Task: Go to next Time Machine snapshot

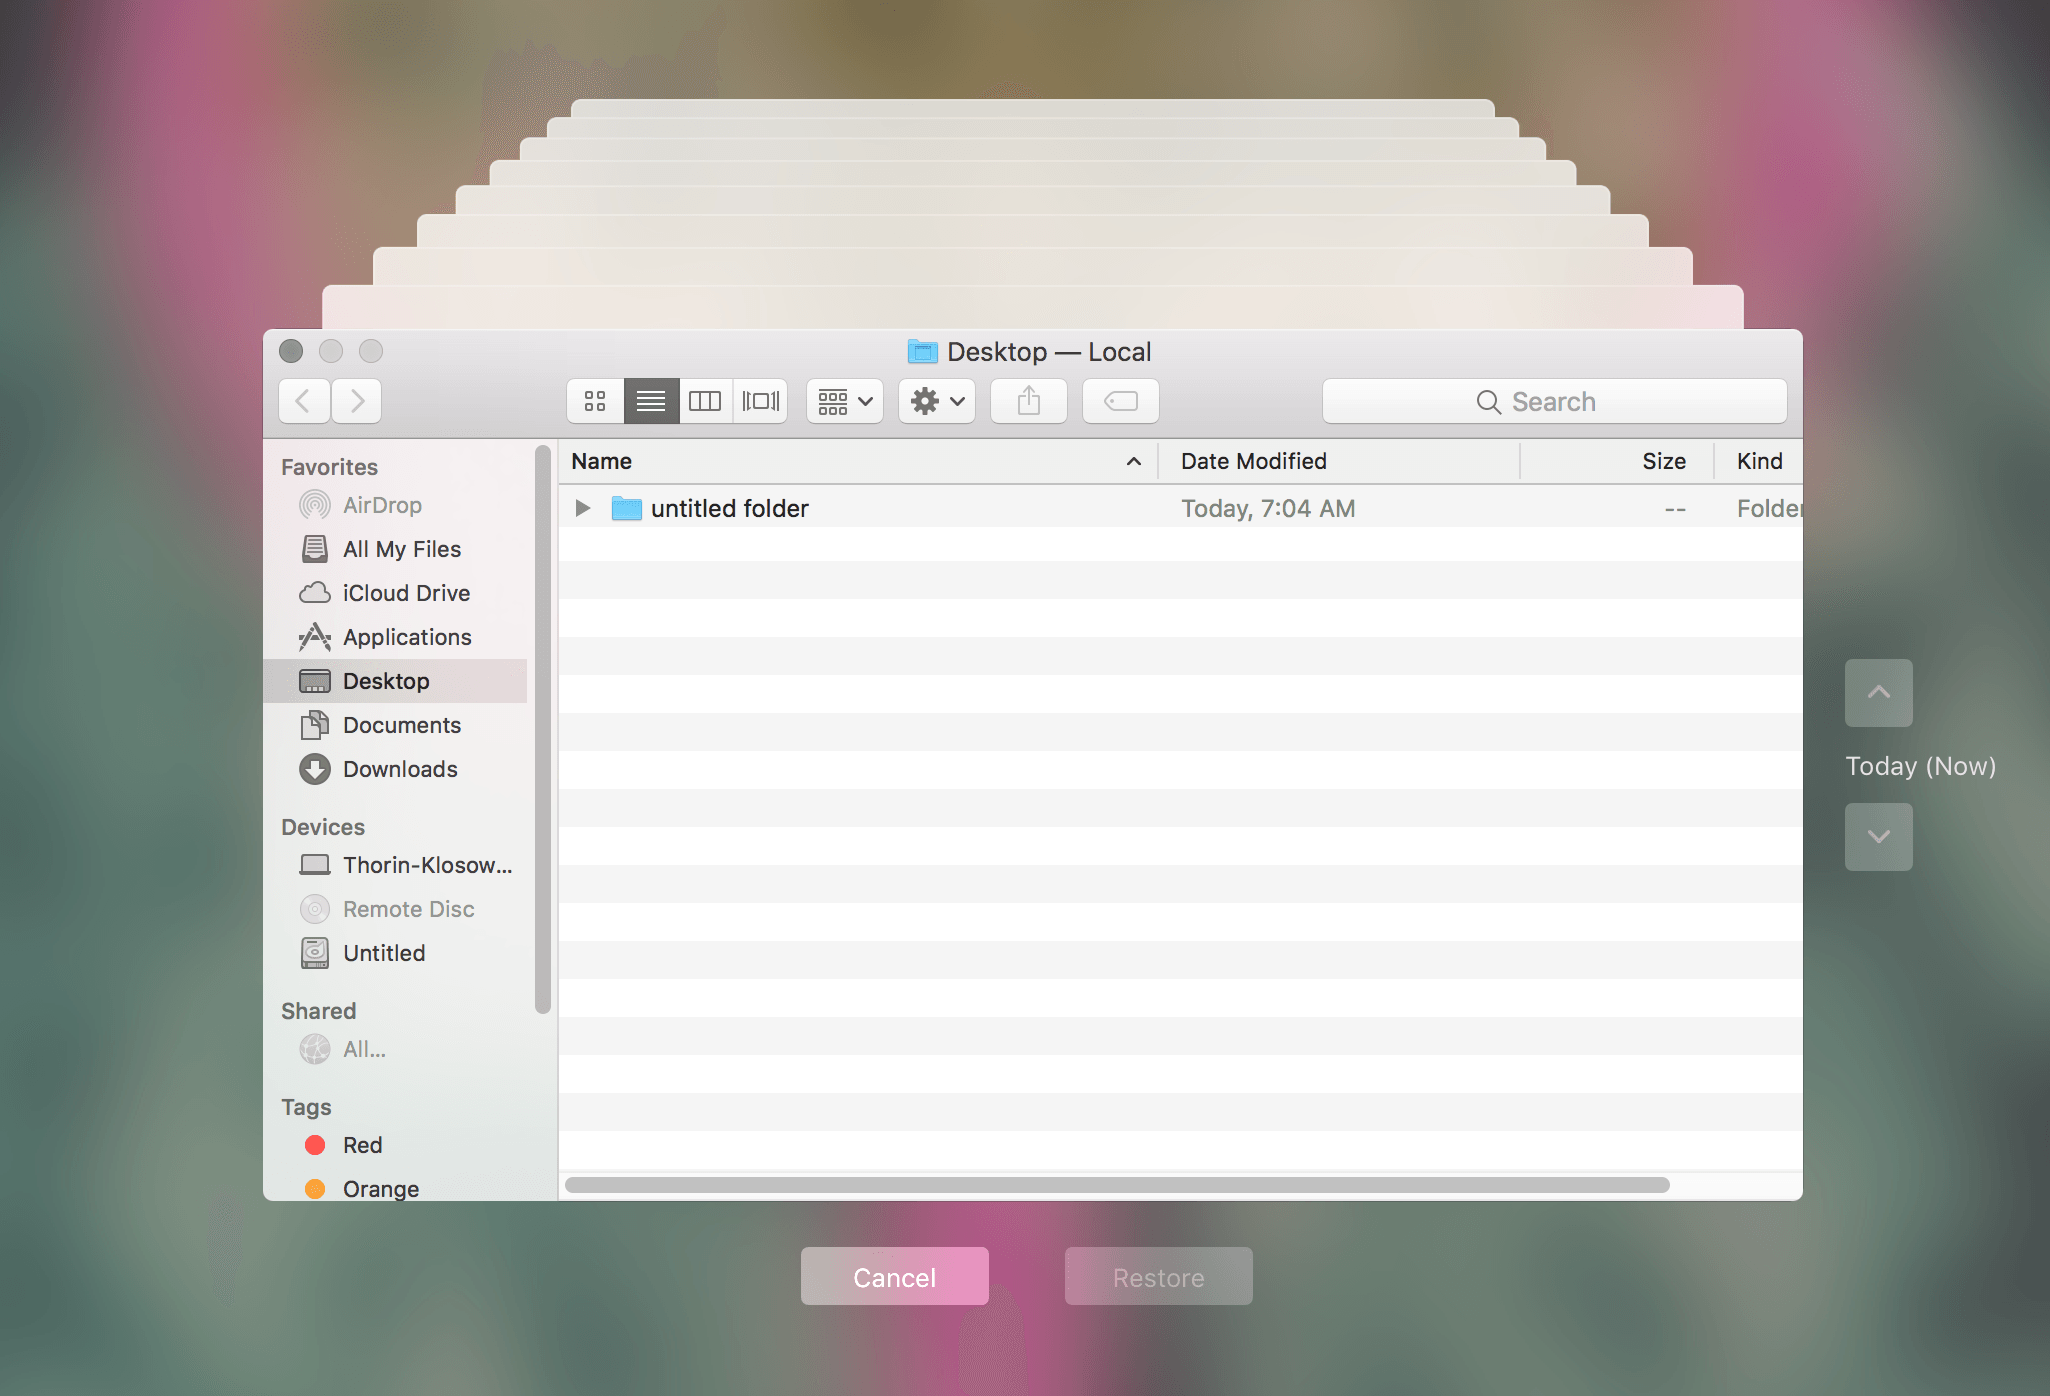Action: 1878,836
